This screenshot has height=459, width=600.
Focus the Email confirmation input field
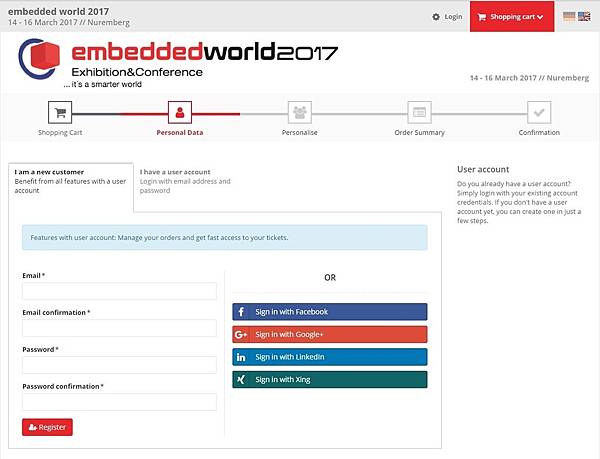[119, 328]
